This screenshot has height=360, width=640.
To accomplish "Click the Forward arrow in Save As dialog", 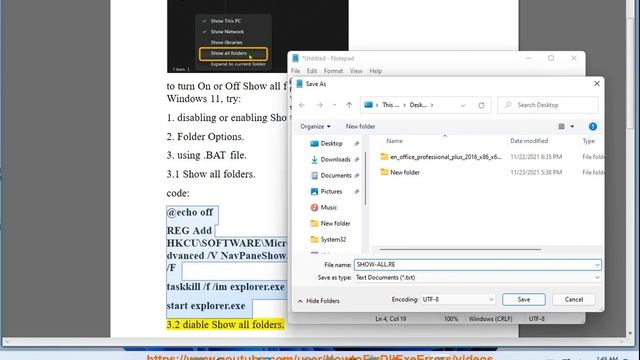I will pos(319,105).
